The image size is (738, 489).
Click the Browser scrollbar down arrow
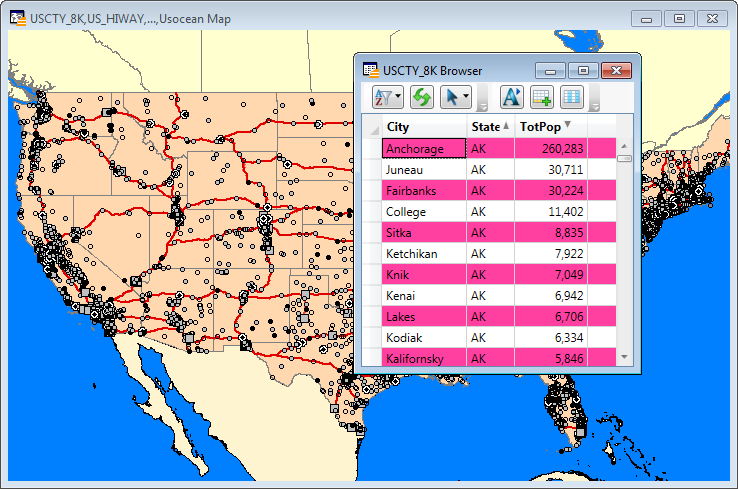[625, 357]
